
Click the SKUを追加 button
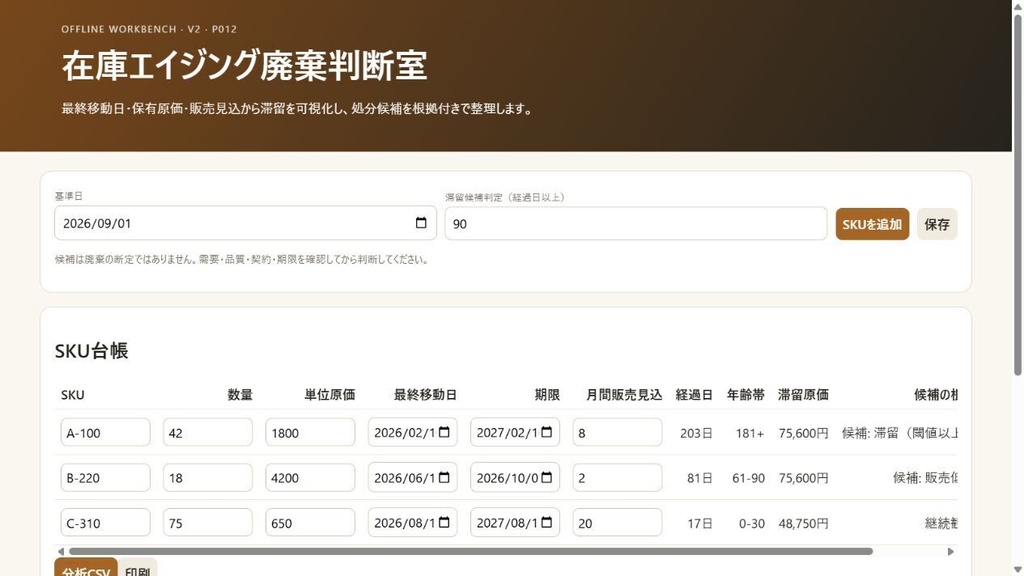click(872, 224)
